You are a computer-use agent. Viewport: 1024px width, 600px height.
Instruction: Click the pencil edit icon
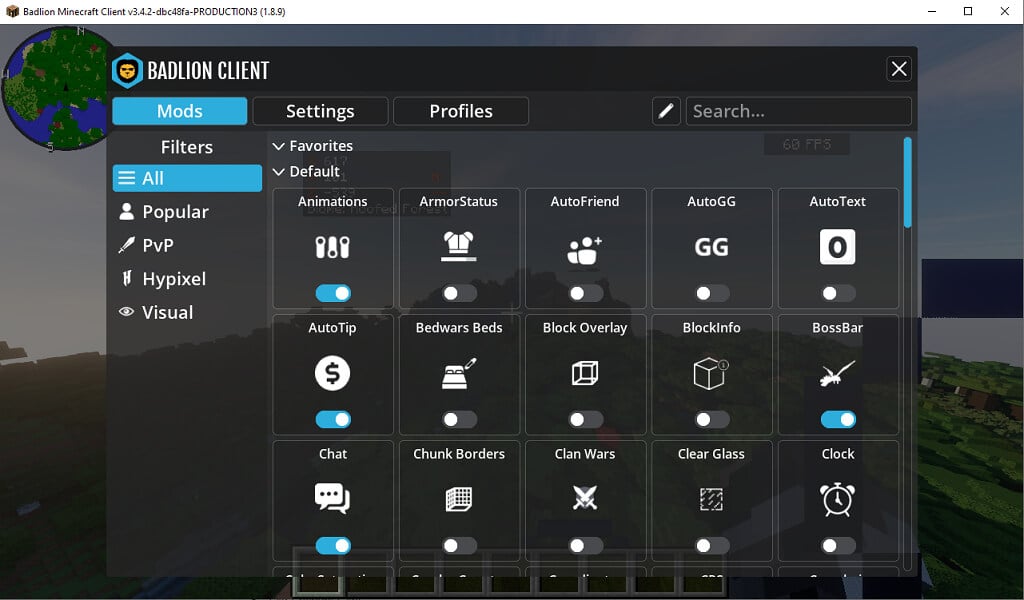pyautogui.click(x=666, y=111)
